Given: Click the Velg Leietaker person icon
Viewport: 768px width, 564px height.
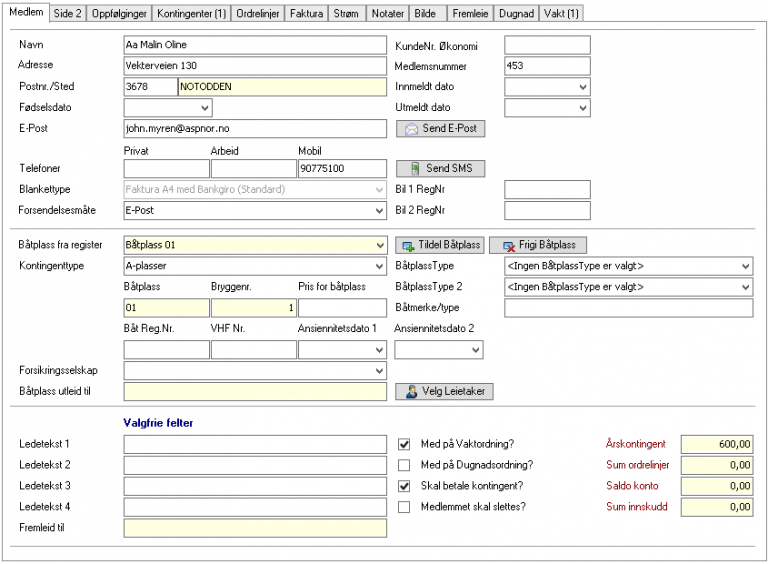Looking at the screenshot, I should click(411, 392).
